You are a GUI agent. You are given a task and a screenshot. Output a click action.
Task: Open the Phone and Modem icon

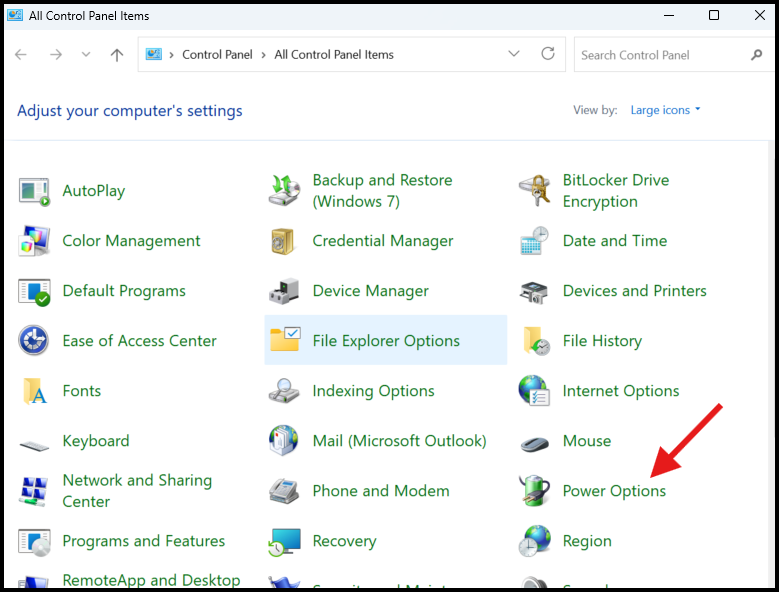pyautogui.click(x=284, y=491)
